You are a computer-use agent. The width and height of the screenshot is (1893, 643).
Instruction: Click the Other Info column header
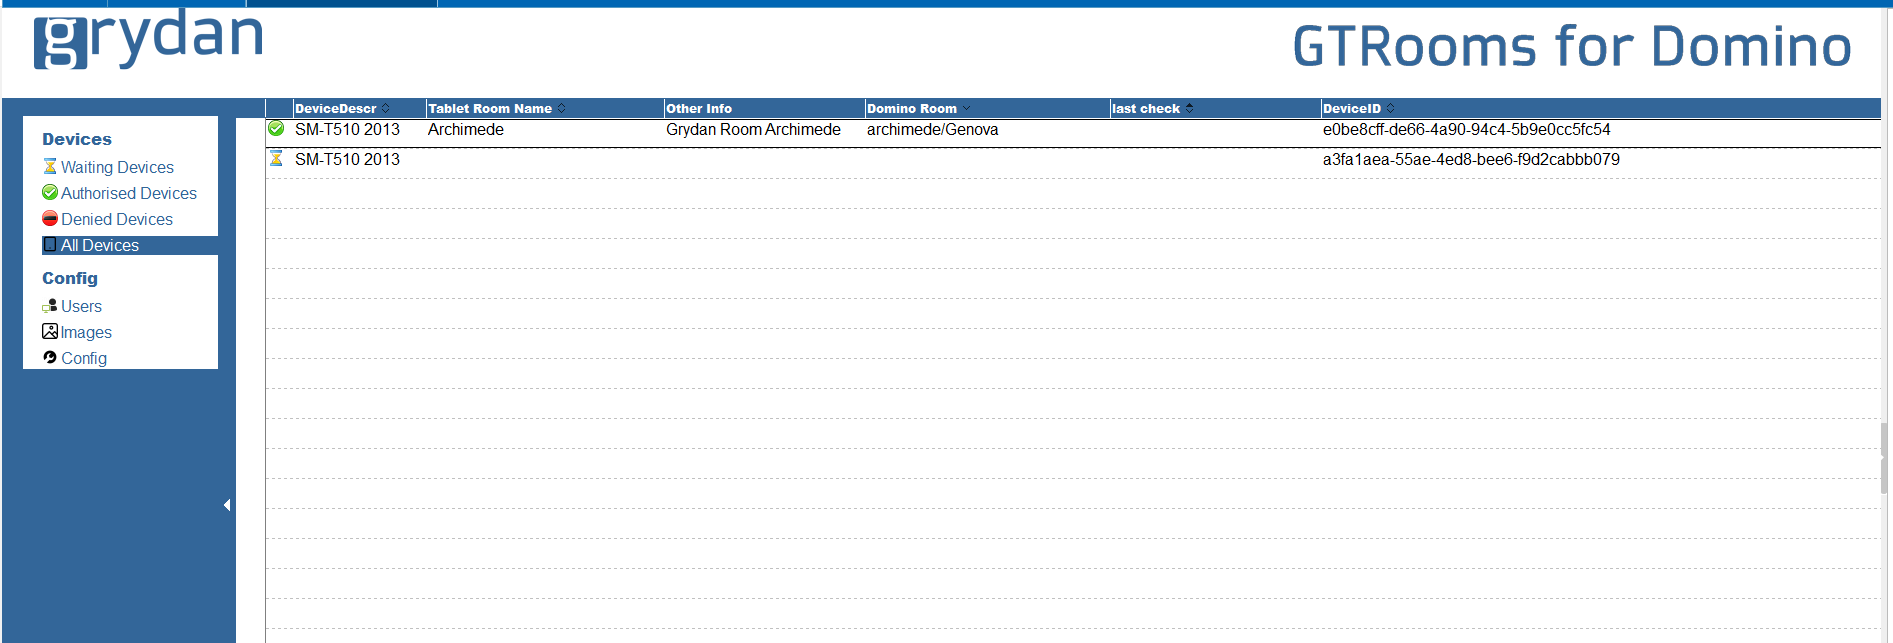point(699,108)
